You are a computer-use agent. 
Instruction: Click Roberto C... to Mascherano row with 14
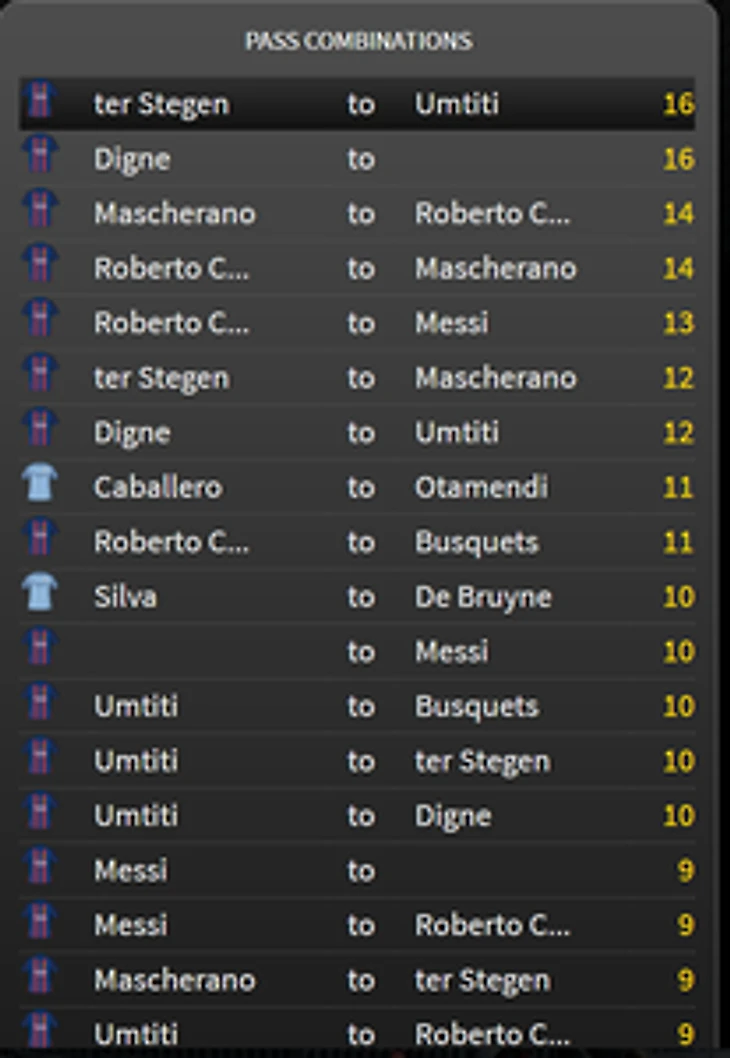[x=357, y=268]
